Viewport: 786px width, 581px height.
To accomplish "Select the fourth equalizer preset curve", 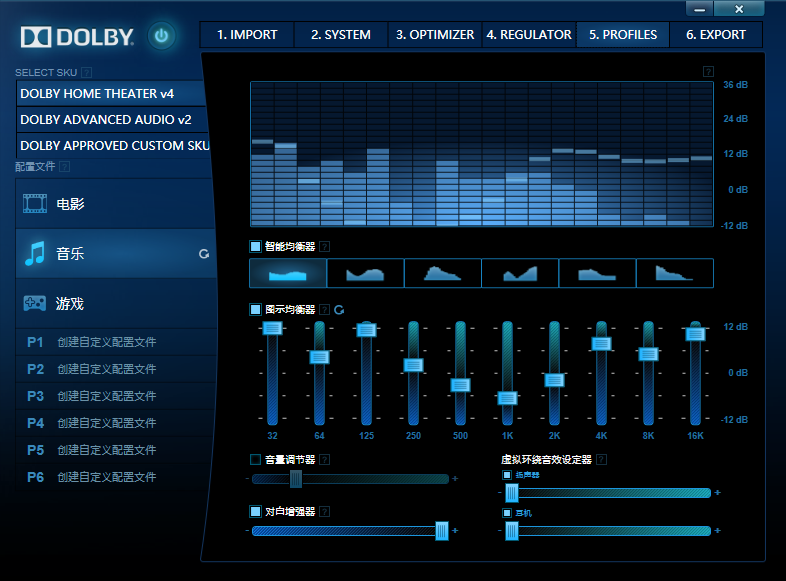I will 520,273.
